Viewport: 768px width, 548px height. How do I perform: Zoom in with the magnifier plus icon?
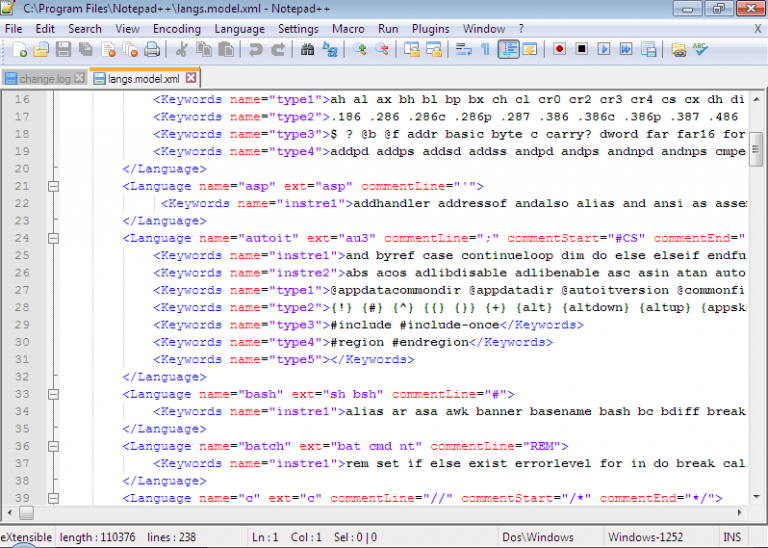click(360, 49)
